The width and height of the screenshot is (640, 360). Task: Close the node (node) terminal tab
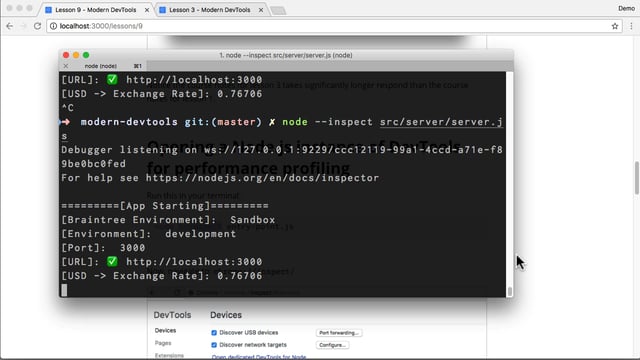pos(66,66)
